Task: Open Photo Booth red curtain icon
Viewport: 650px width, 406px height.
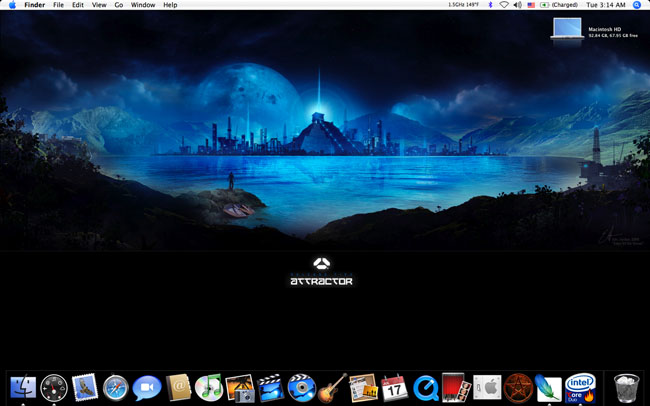Action: click(x=456, y=388)
